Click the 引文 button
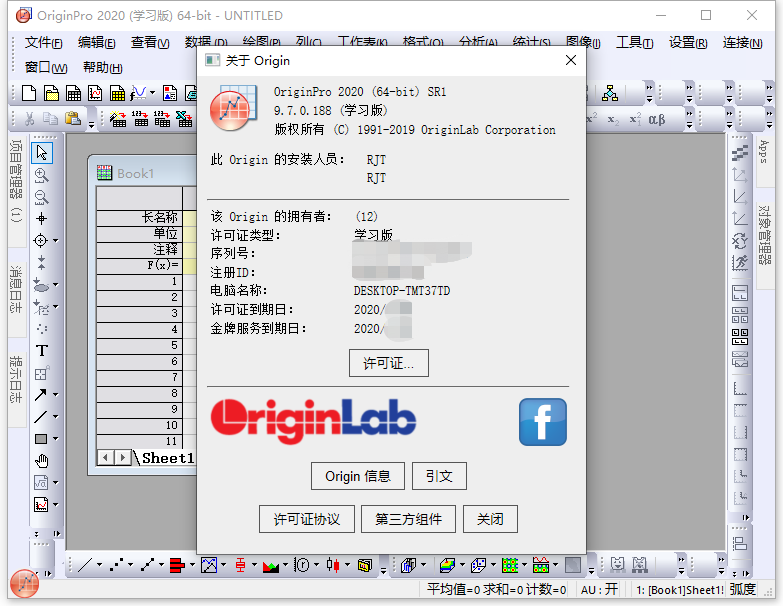 point(439,476)
